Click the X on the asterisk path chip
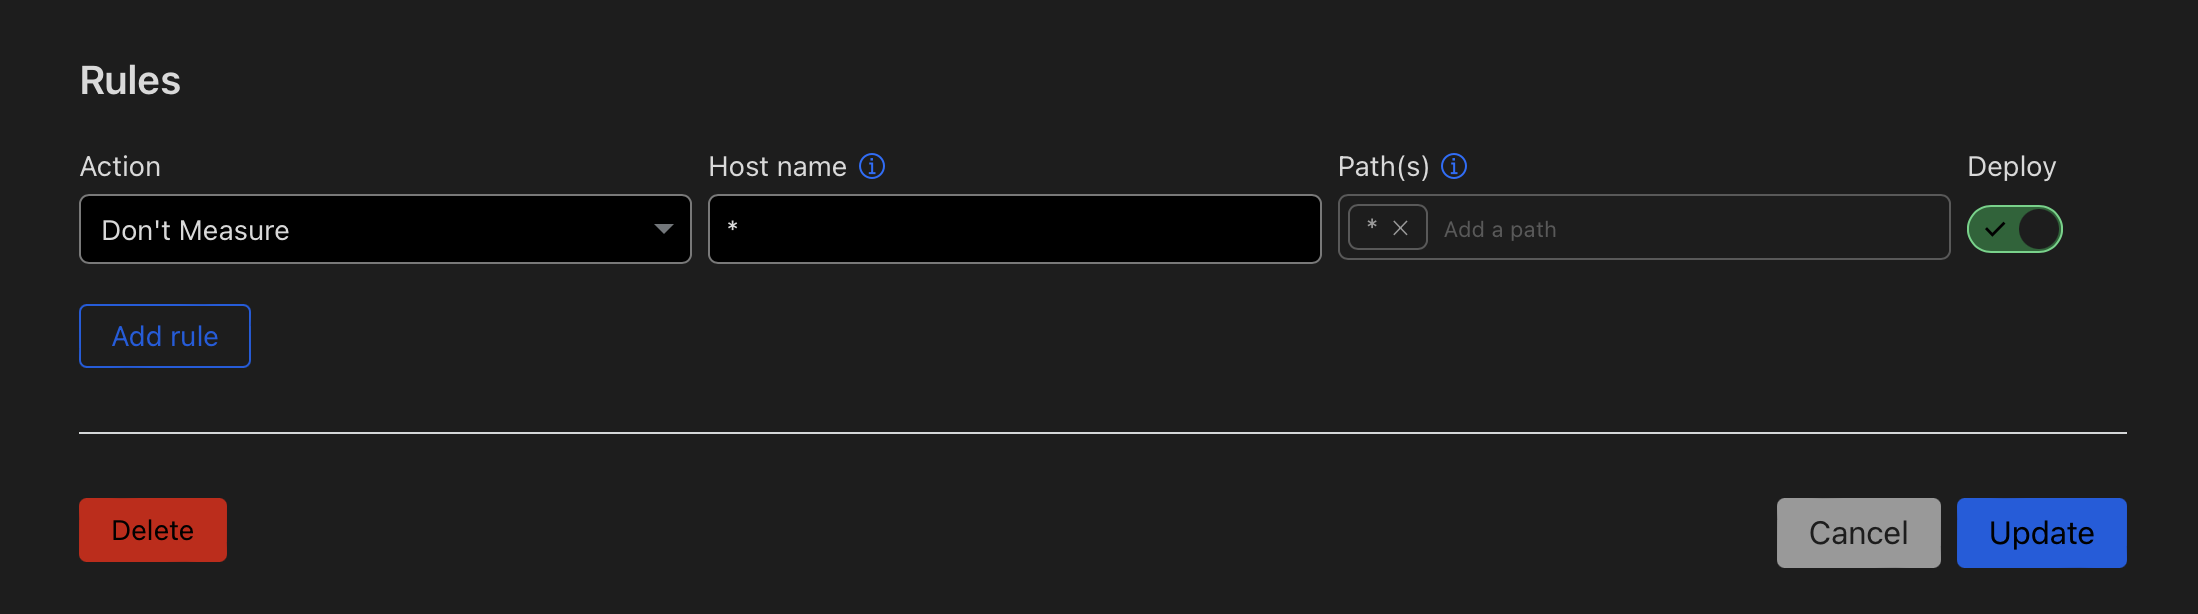The width and height of the screenshot is (2198, 614). [1401, 227]
